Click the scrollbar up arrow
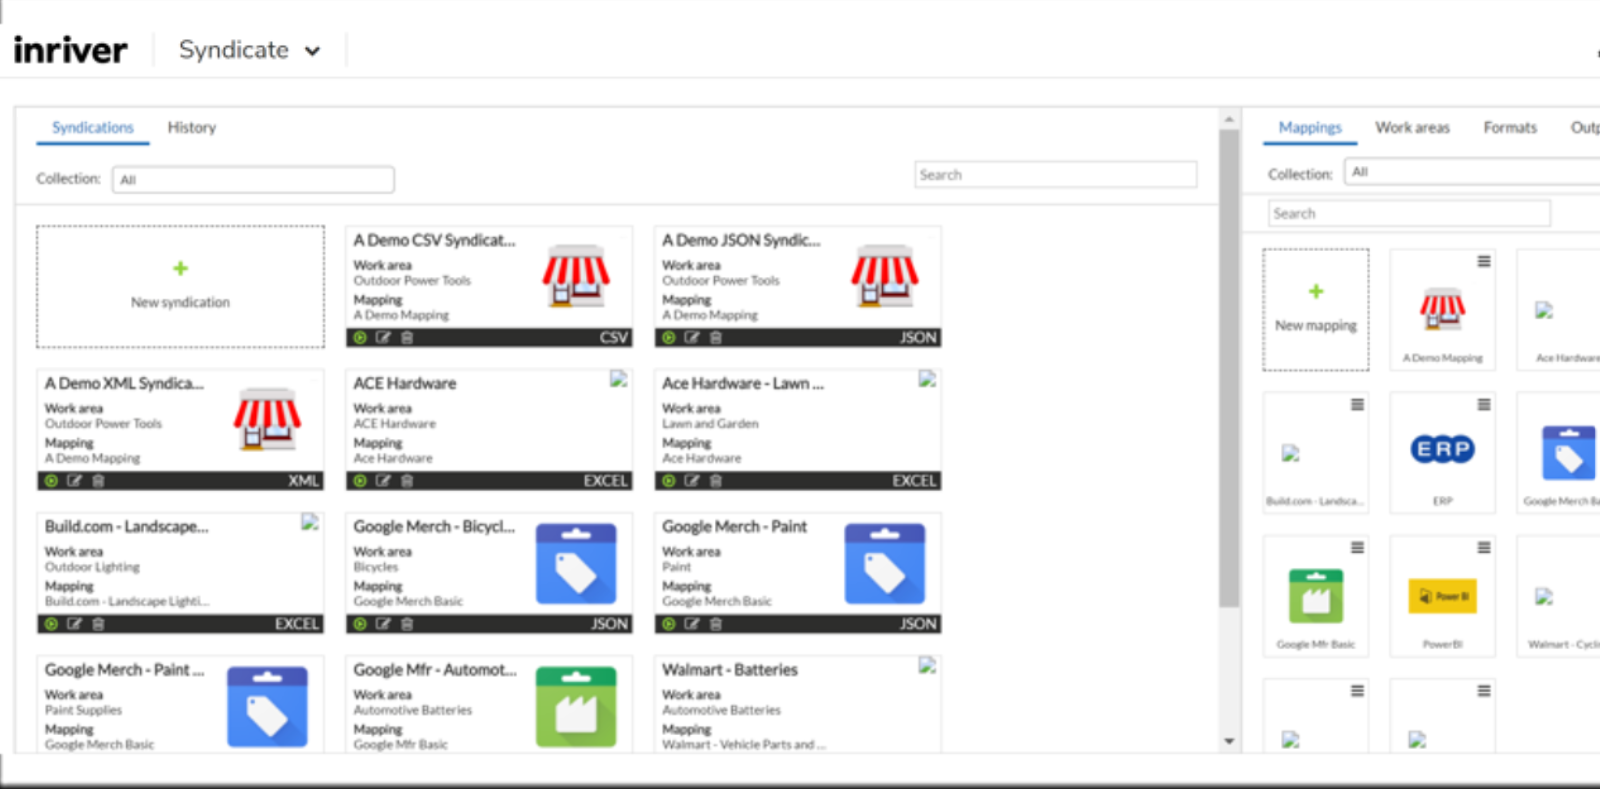1600x789 pixels. click(1229, 120)
